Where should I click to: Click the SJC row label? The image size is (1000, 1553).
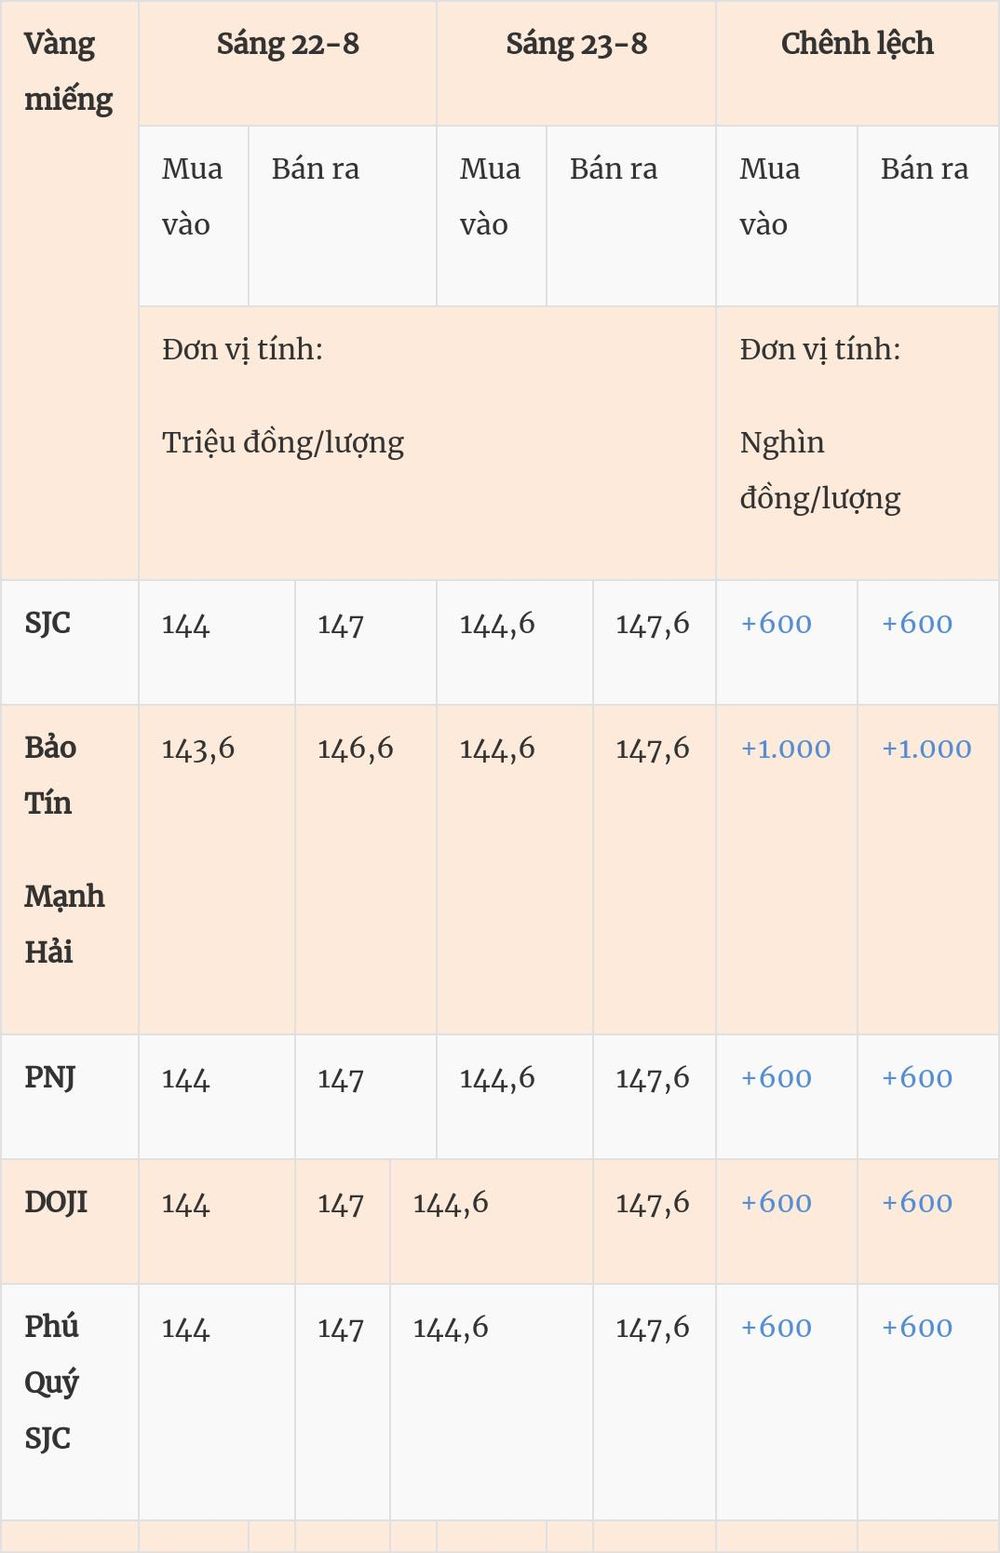(47, 623)
